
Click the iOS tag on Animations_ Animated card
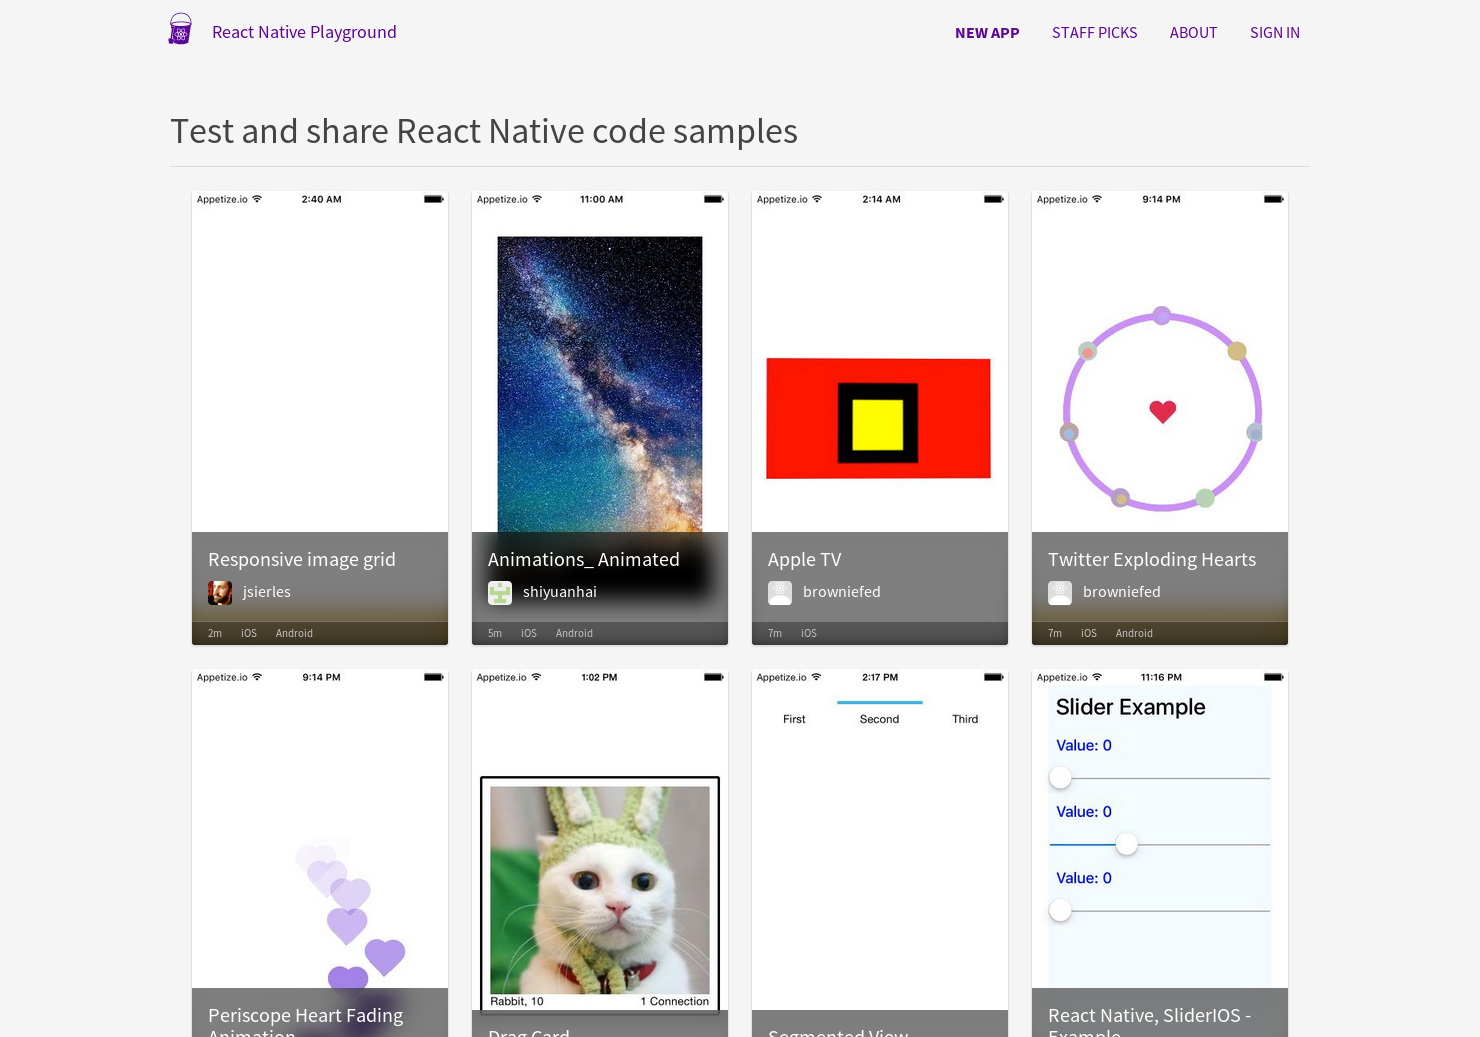[x=528, y=633]
